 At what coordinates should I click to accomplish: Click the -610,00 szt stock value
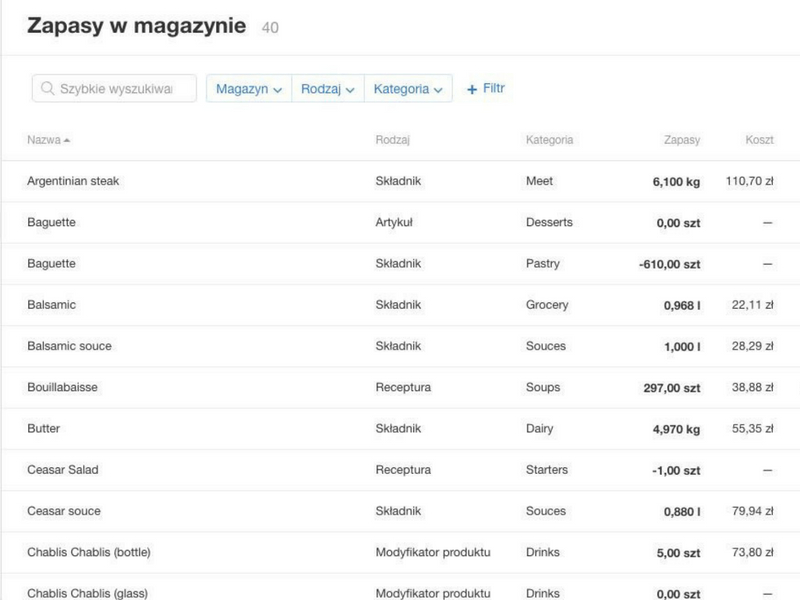(x=669, y=264)
